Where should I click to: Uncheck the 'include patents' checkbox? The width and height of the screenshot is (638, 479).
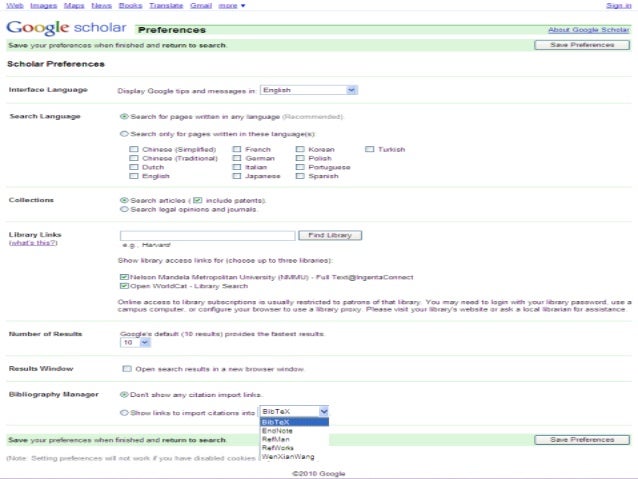pos(198,200)
